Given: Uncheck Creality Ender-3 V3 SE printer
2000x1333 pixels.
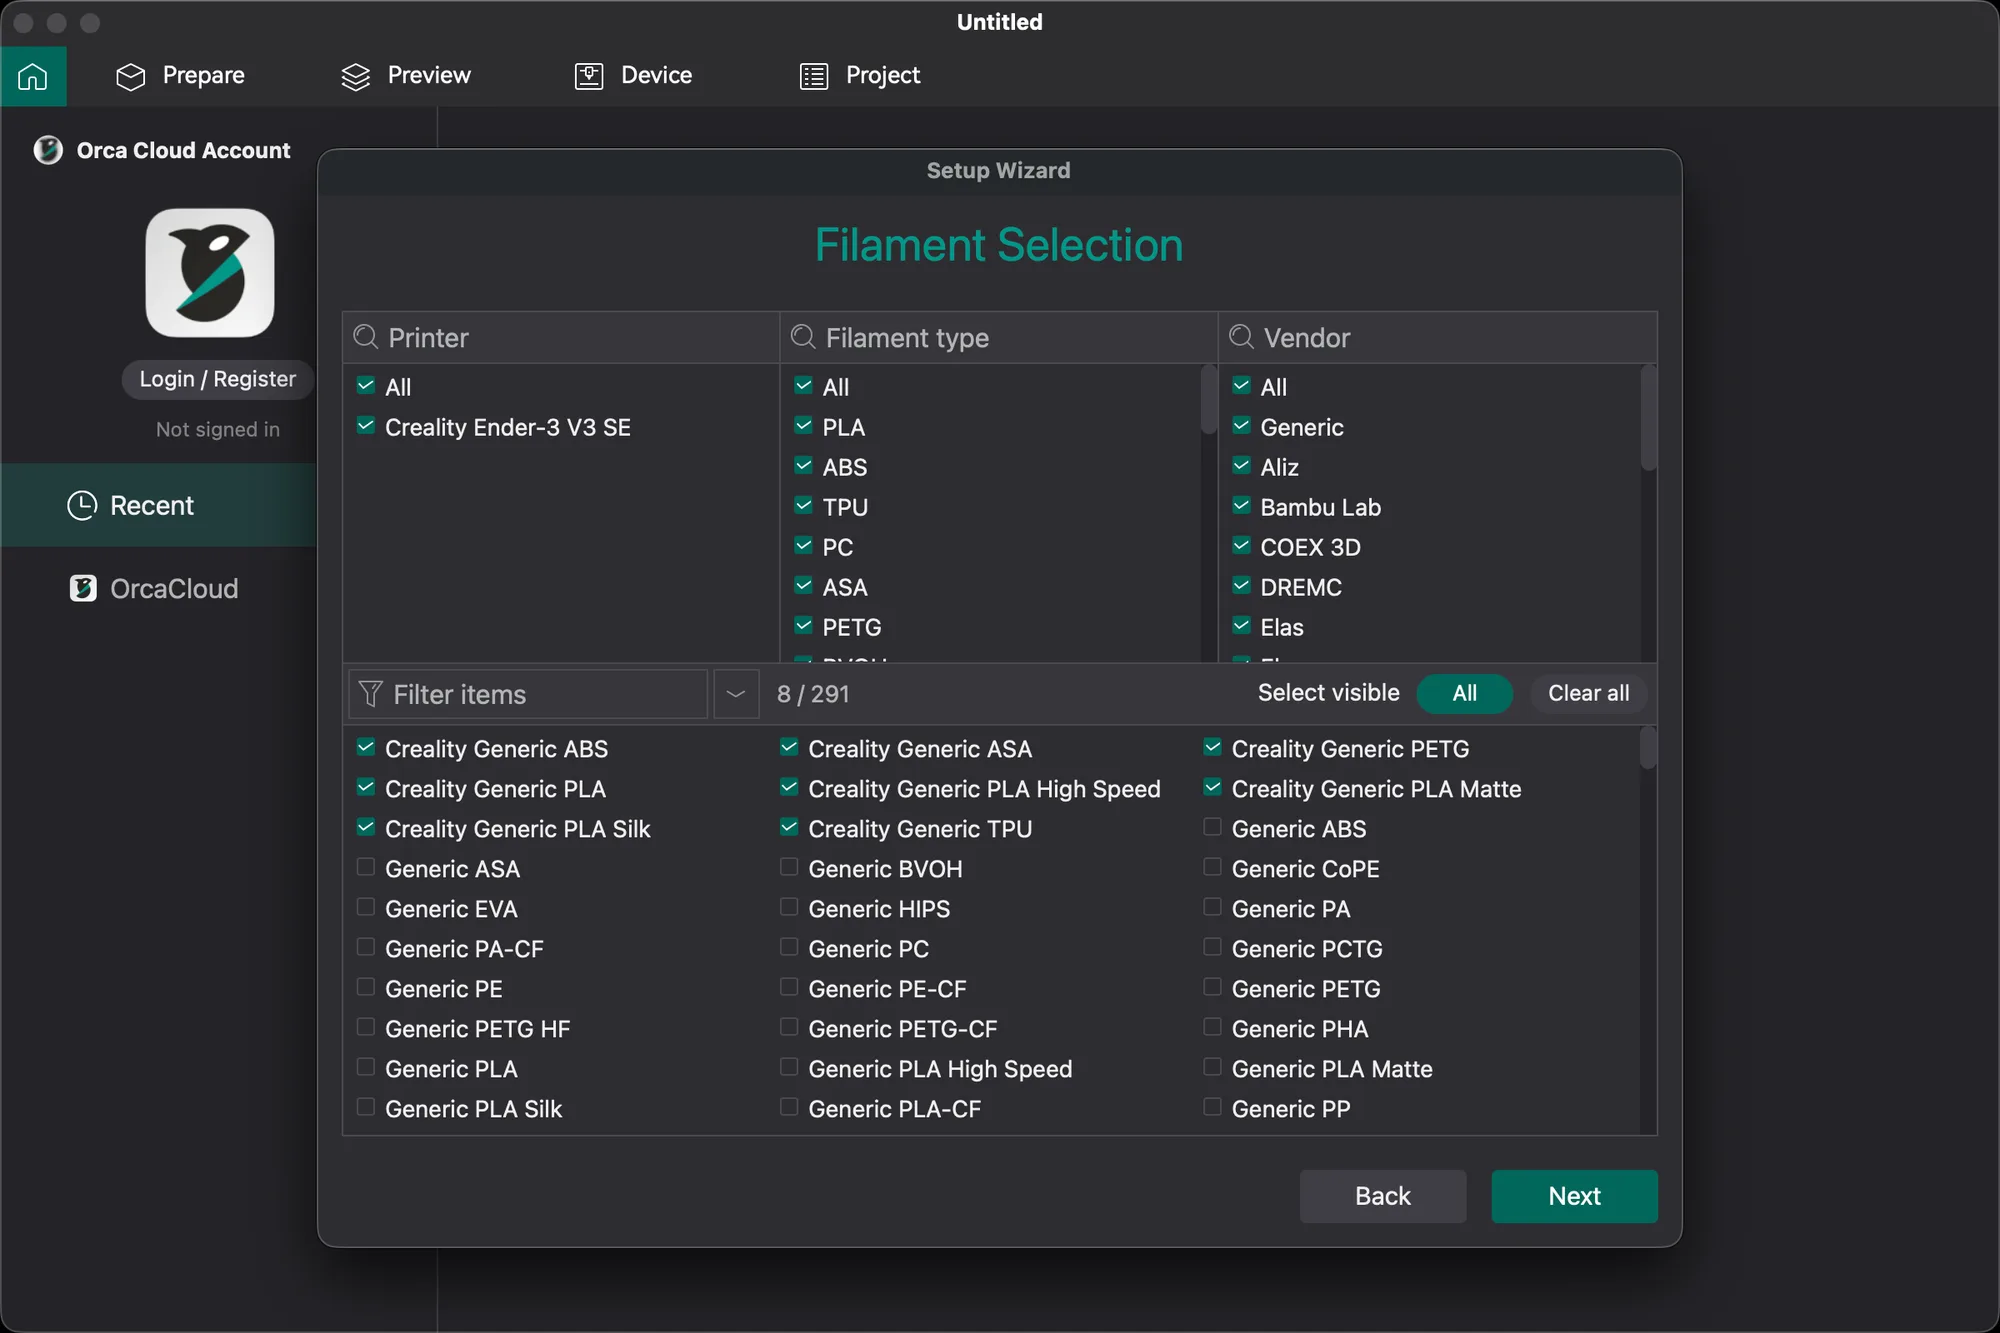Looking at the screenshot, I should [366, 426].
